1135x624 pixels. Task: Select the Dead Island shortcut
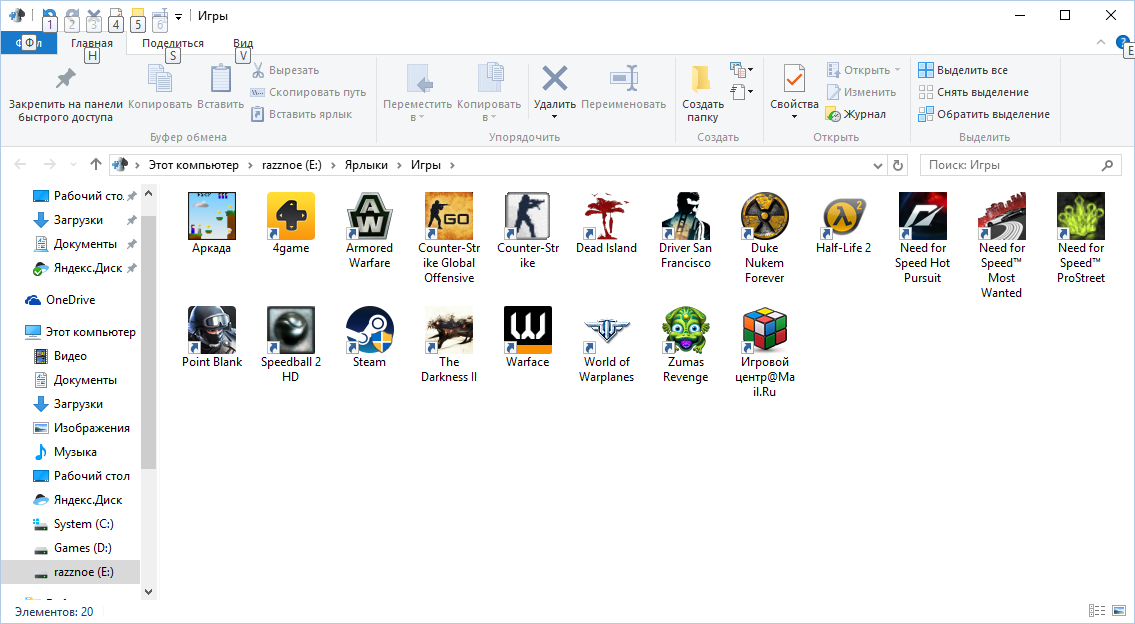pyautogui.click(x=606, y=217)
